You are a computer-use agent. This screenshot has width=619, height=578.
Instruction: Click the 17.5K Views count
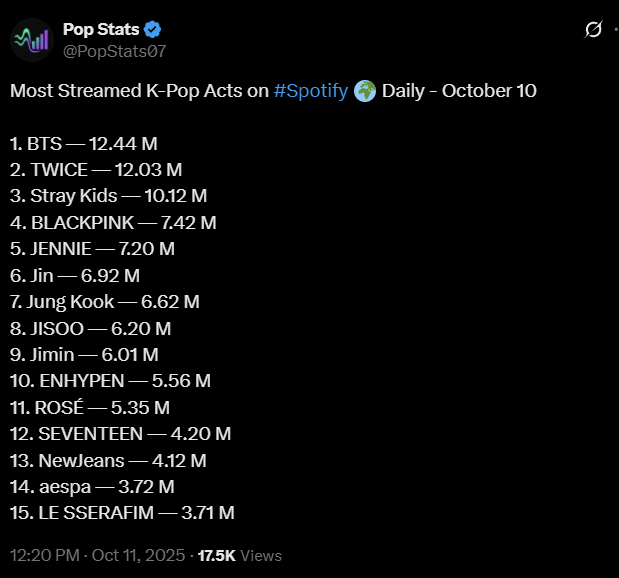(240, 555)
